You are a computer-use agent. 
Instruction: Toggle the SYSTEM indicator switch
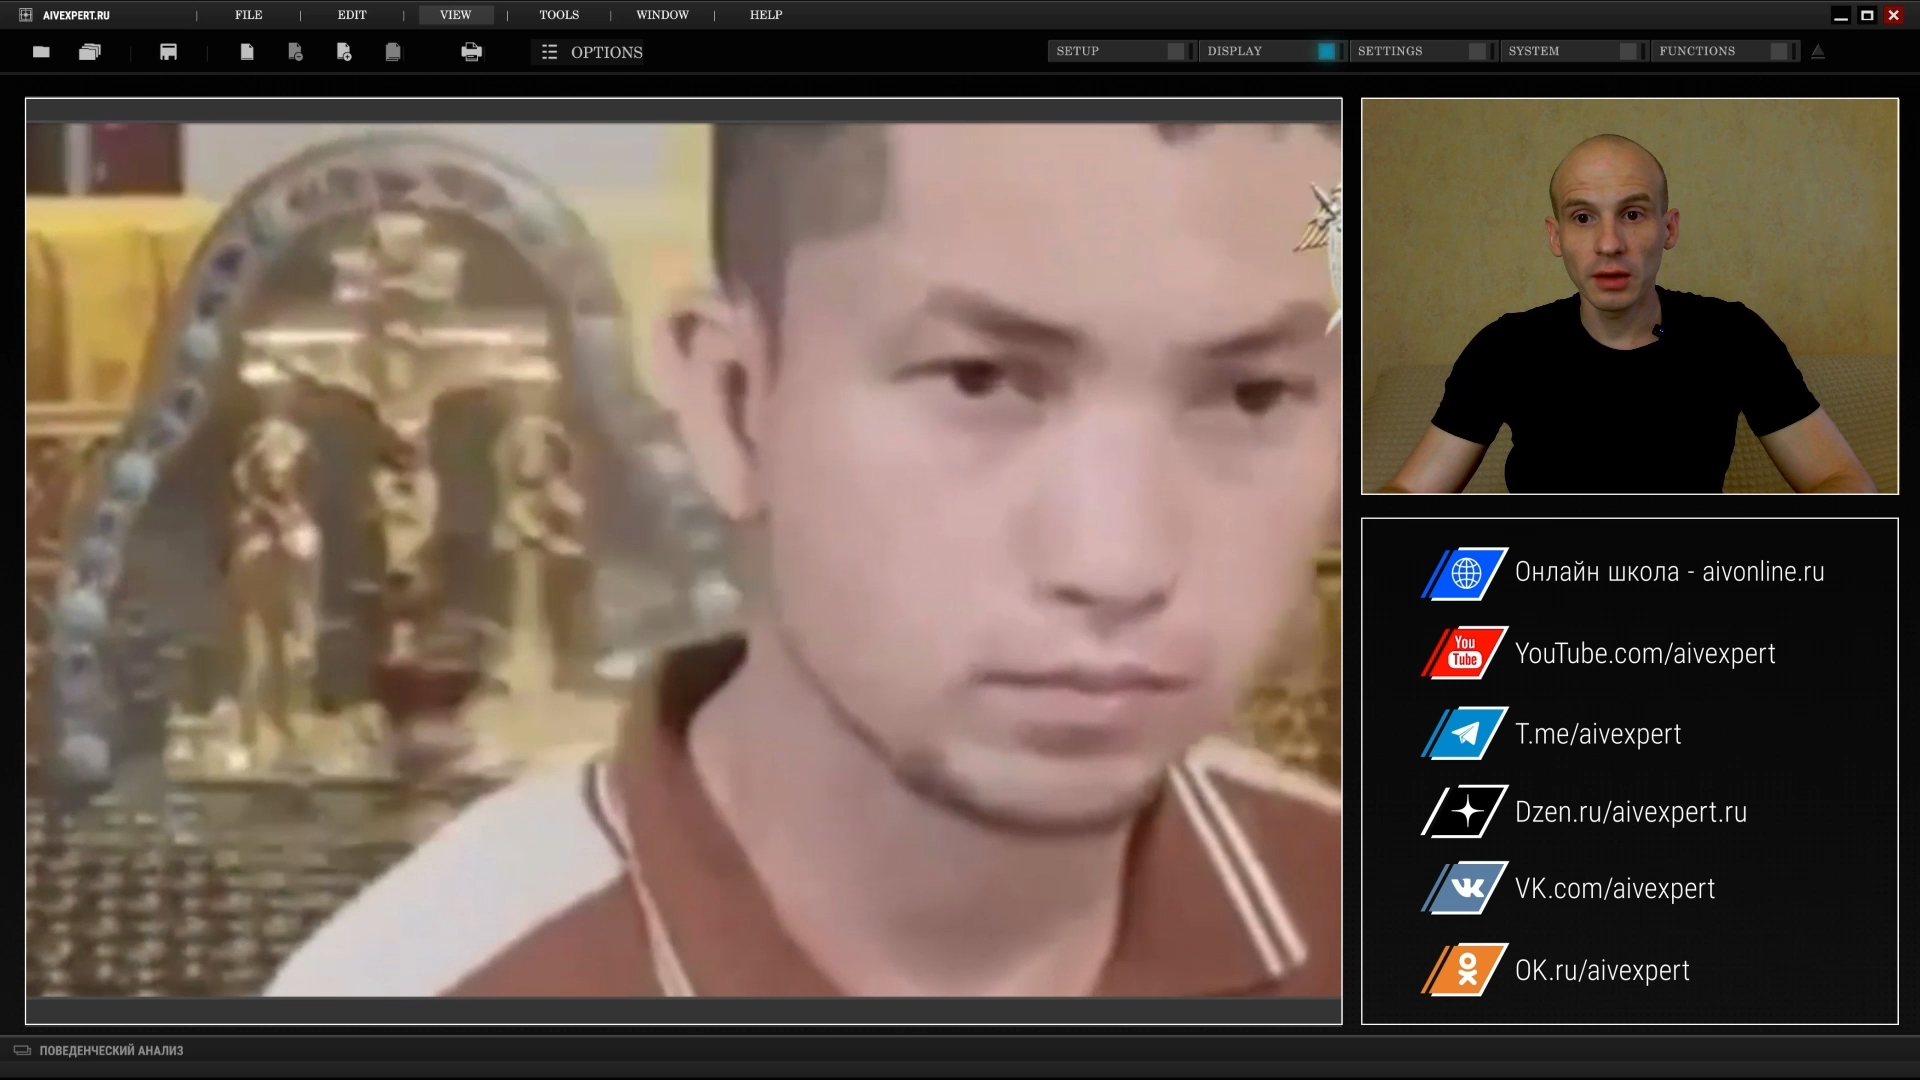(x=1628, y=51)
